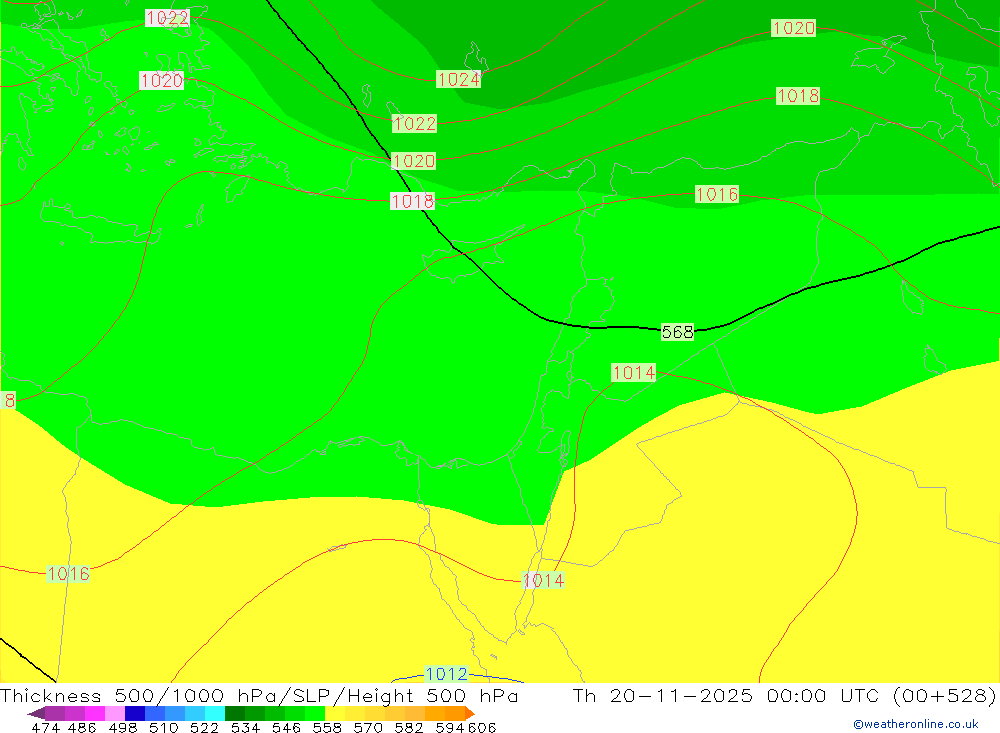Image resolution: width=1000 pixels, height=733 pixels.
Task: Click the legend value 498
Action: point(122,727)
